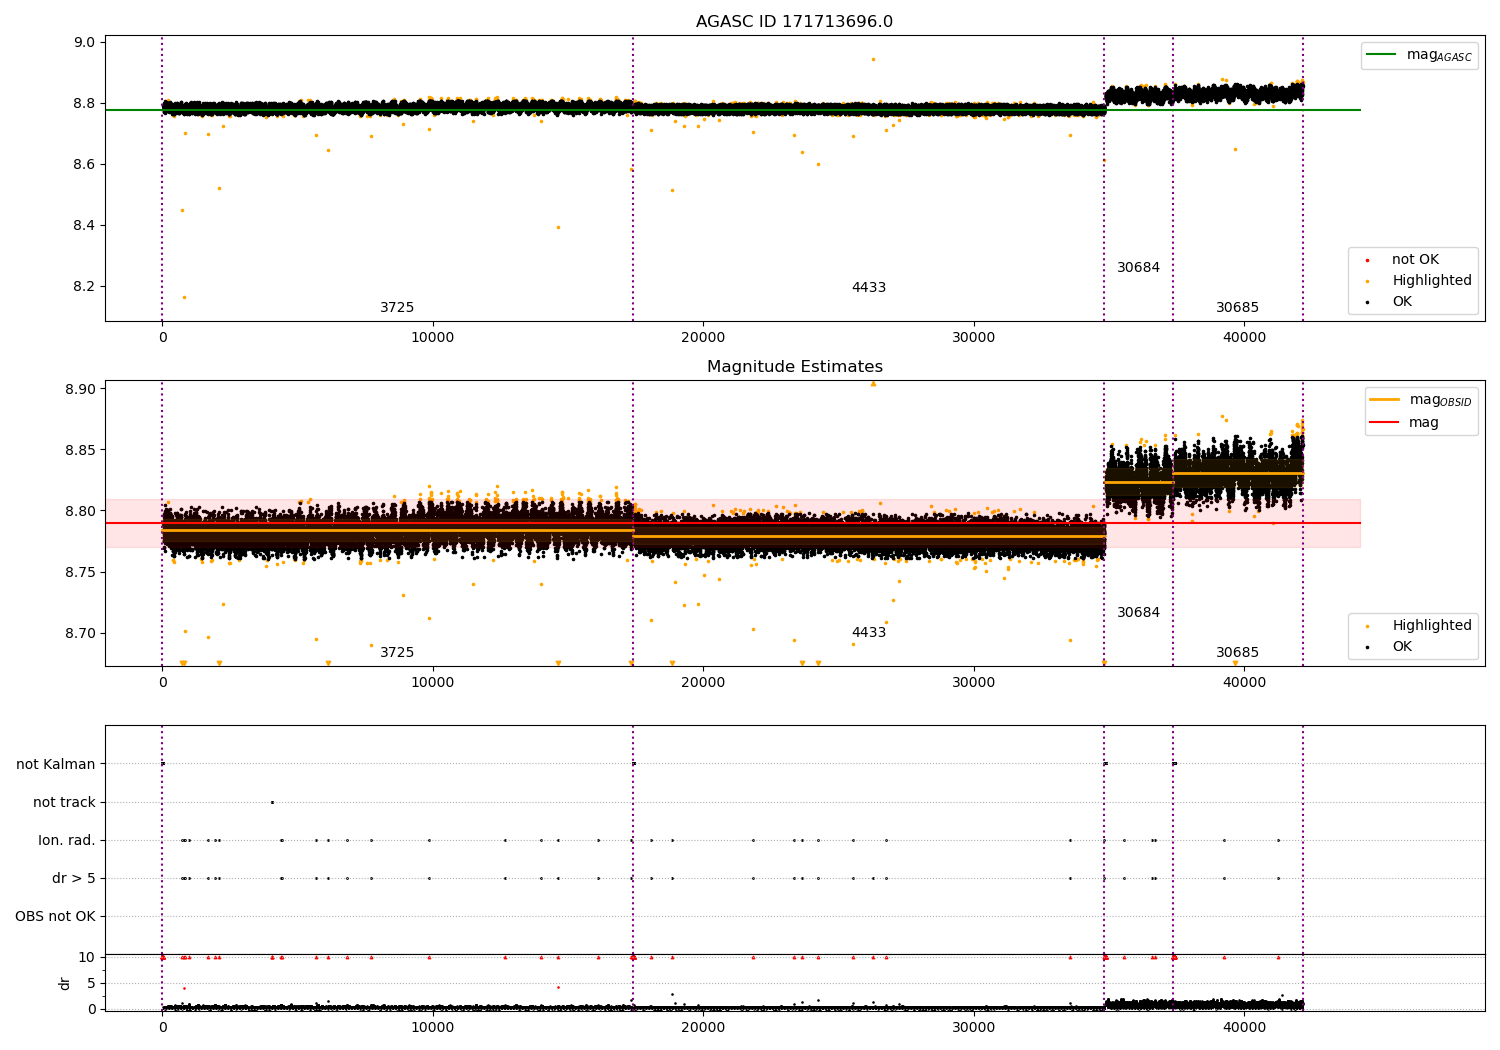Select "OK" in the AGASC ID plot legend
The height and width of the screenshot is (1050, 1500).
[x=1402, y=302]
